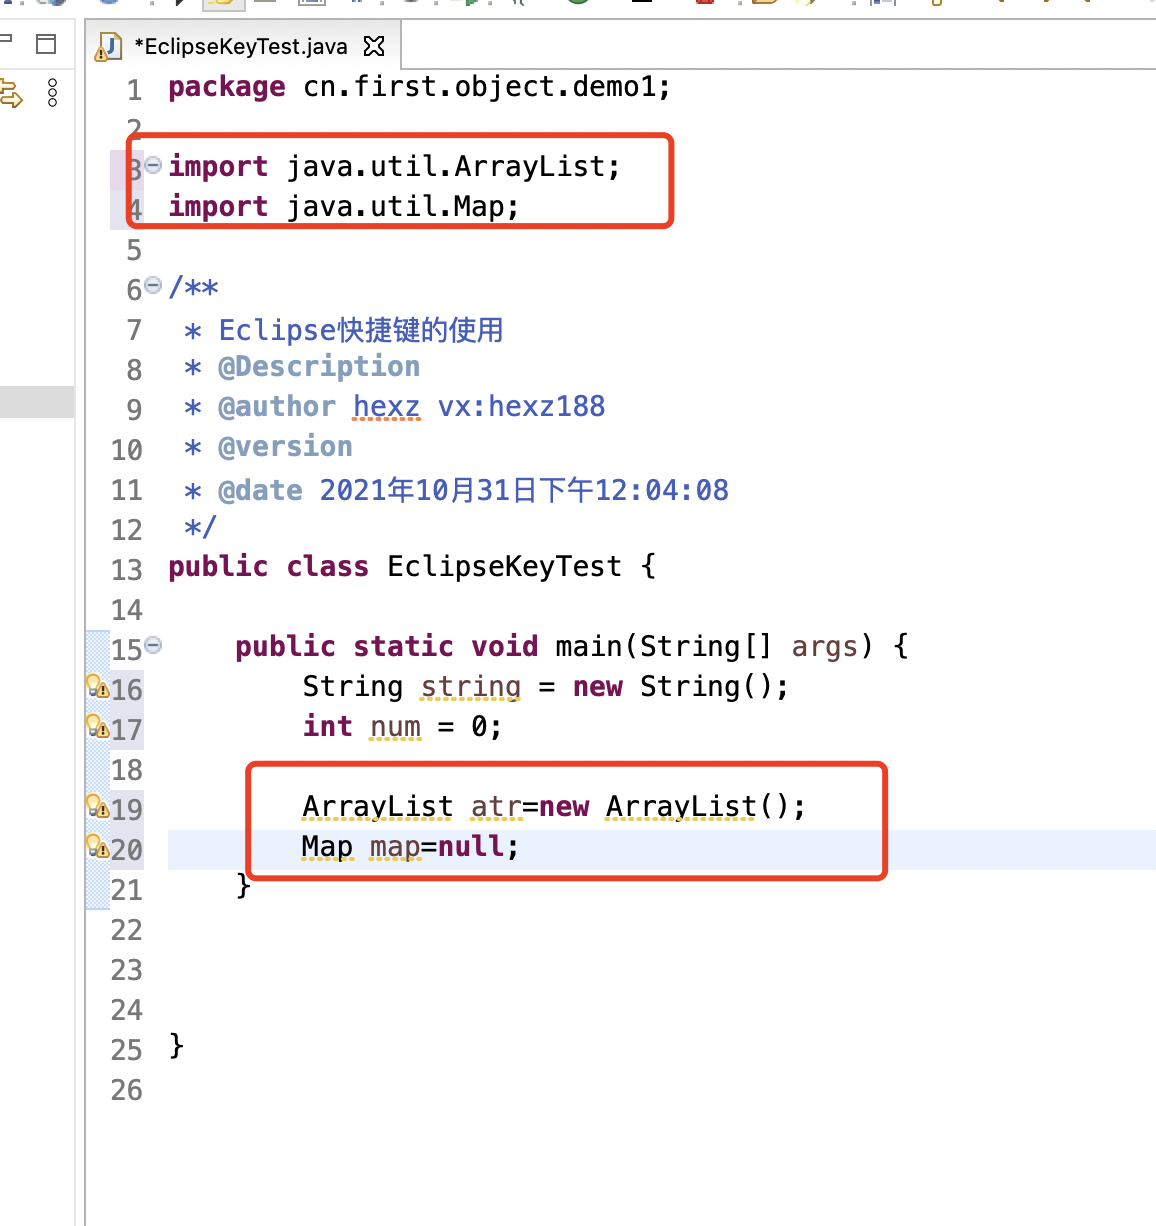Collapse the import statements fold on line 3
Image resolution: width=1156 pixels, height=1226 pixels.
pyautogui.click(x=153, y=165)
